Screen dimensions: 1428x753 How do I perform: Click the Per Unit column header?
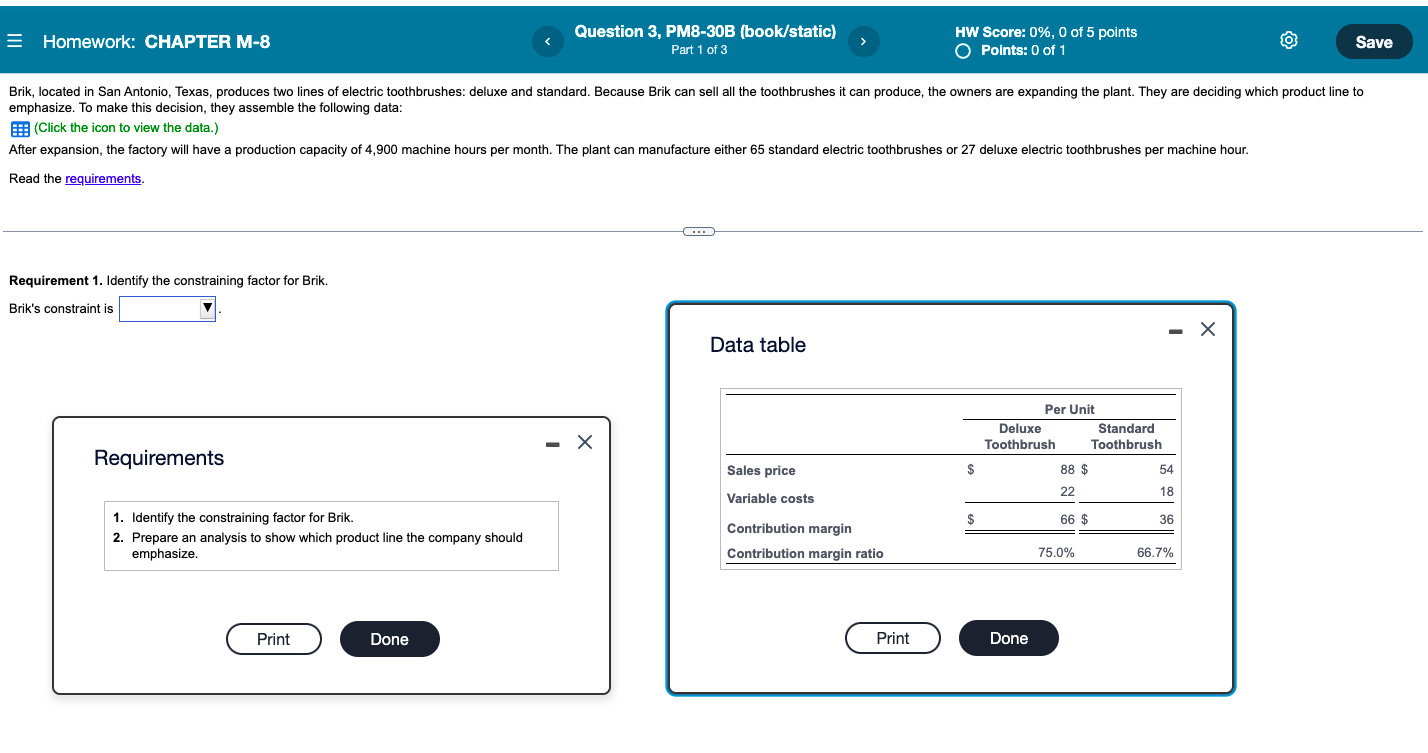(1069, 409)
